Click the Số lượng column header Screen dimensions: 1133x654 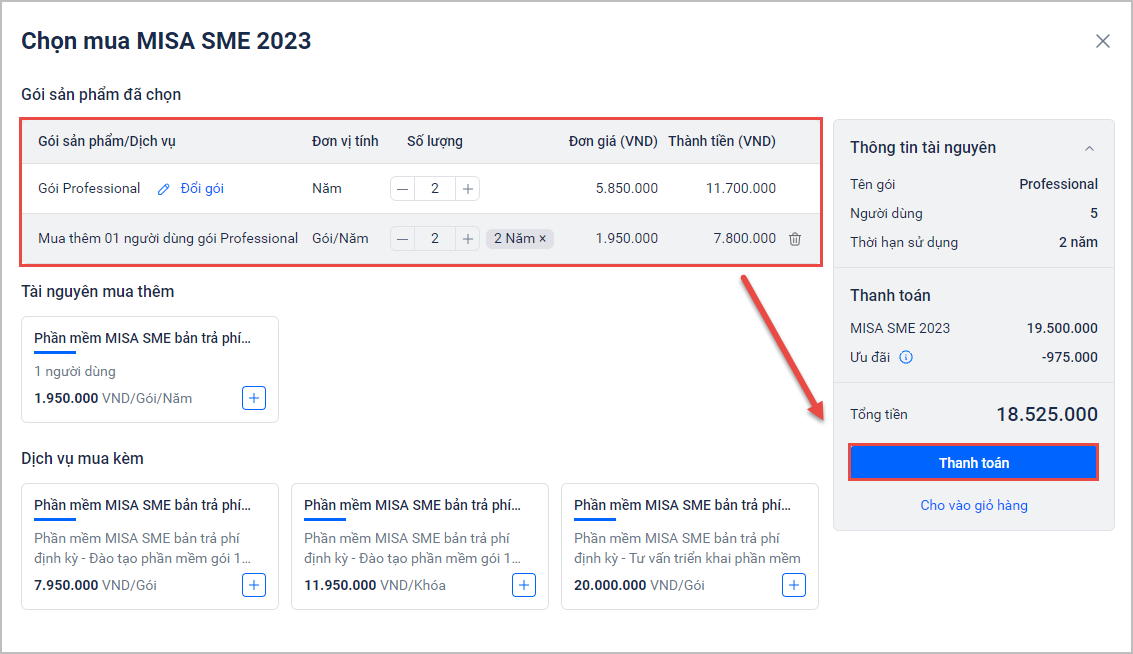pos(434,141)
